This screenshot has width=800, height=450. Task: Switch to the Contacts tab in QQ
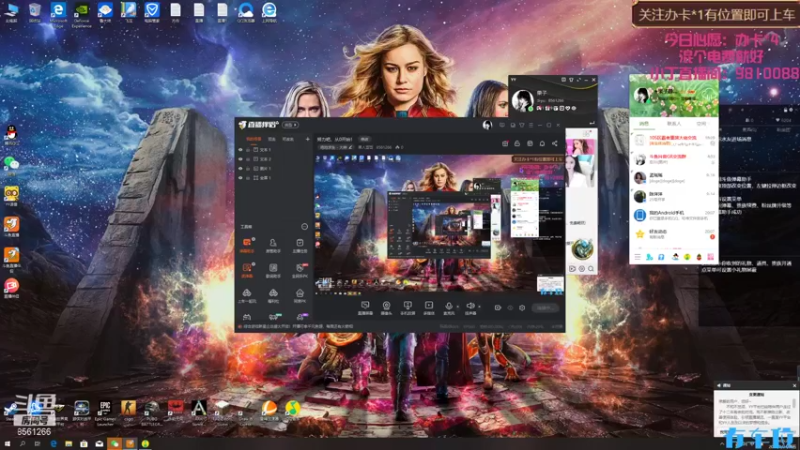(673, 123)
